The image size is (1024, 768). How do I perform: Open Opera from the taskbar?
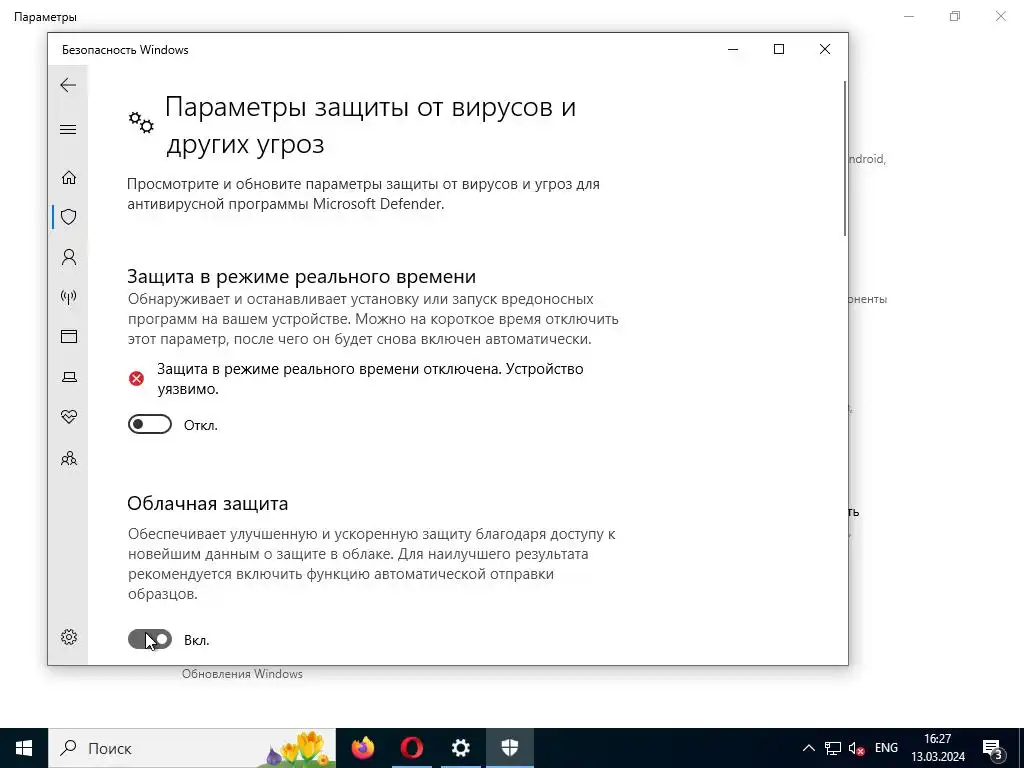[411, 748]
